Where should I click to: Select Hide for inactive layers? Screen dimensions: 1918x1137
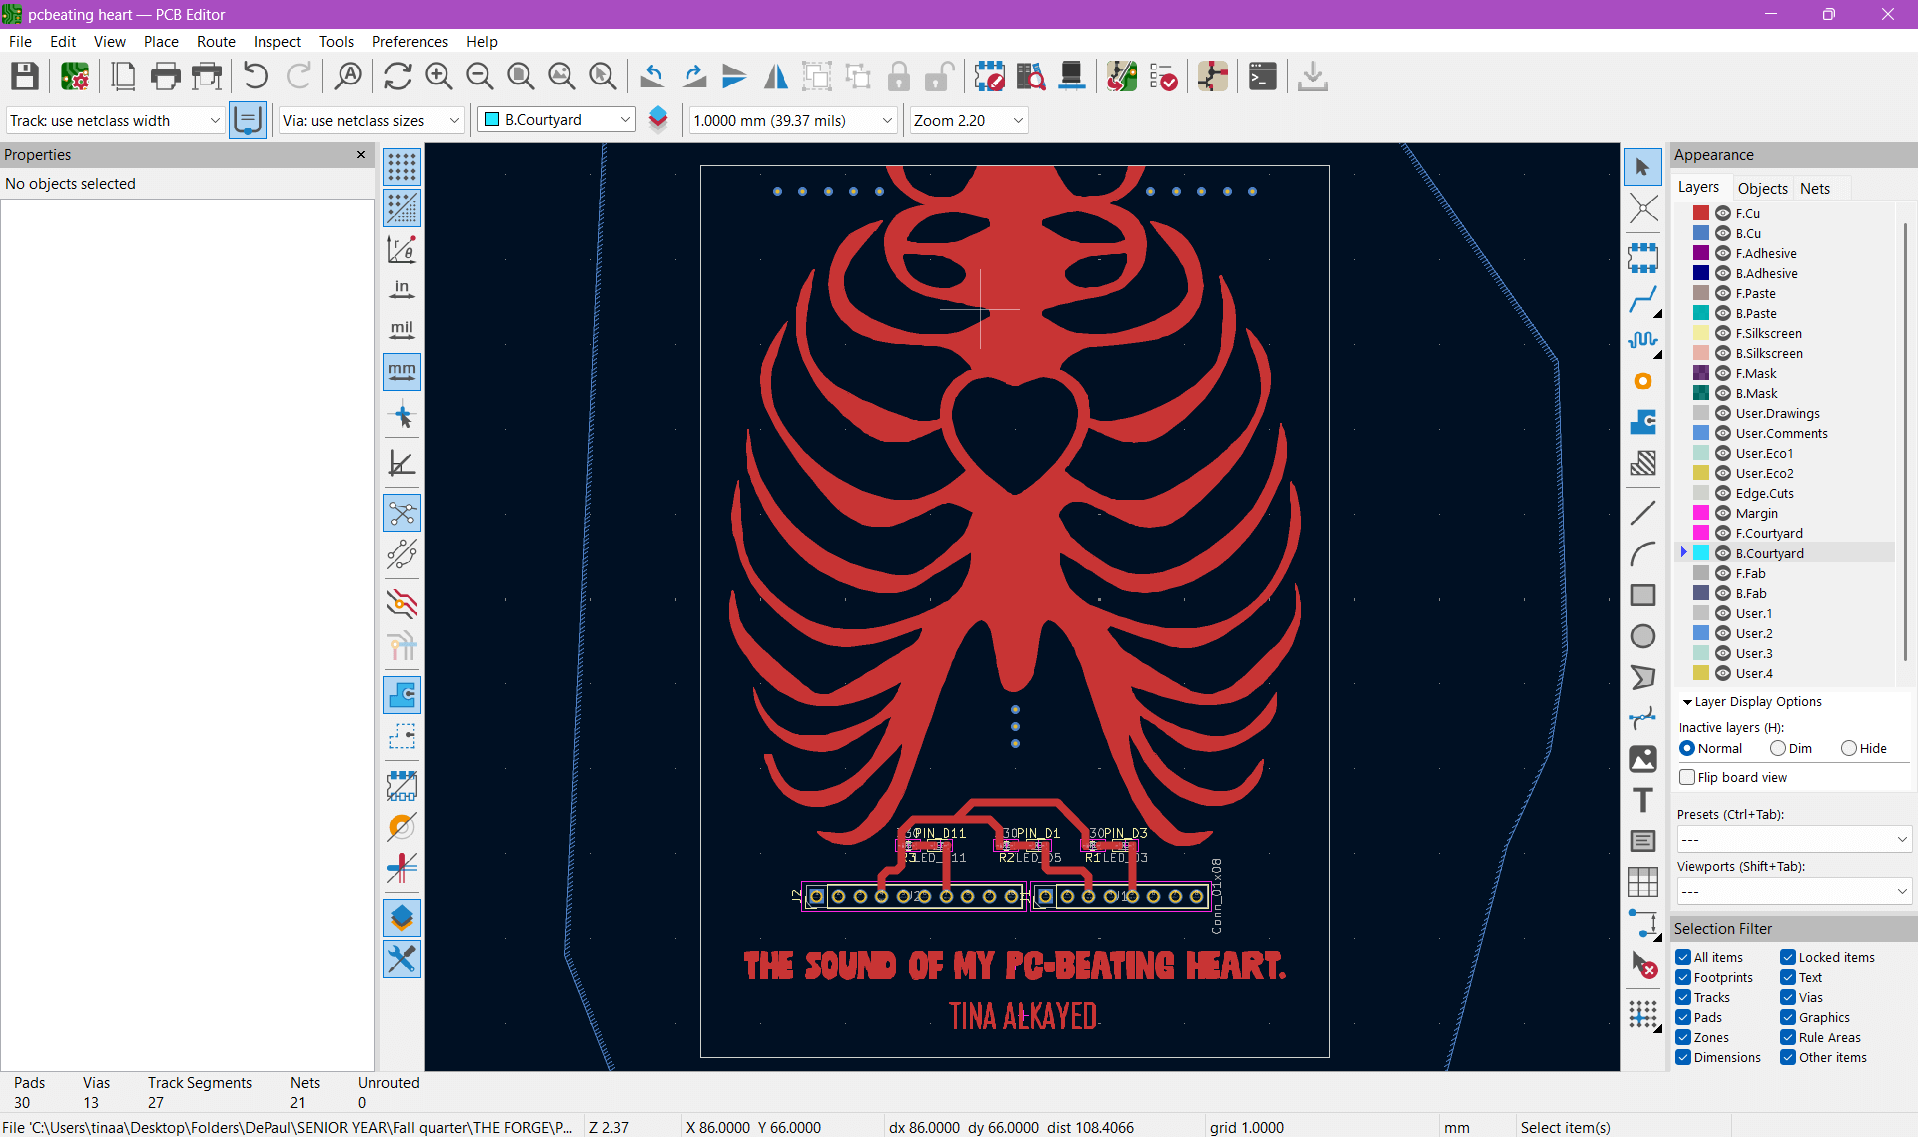[1848, 748]
